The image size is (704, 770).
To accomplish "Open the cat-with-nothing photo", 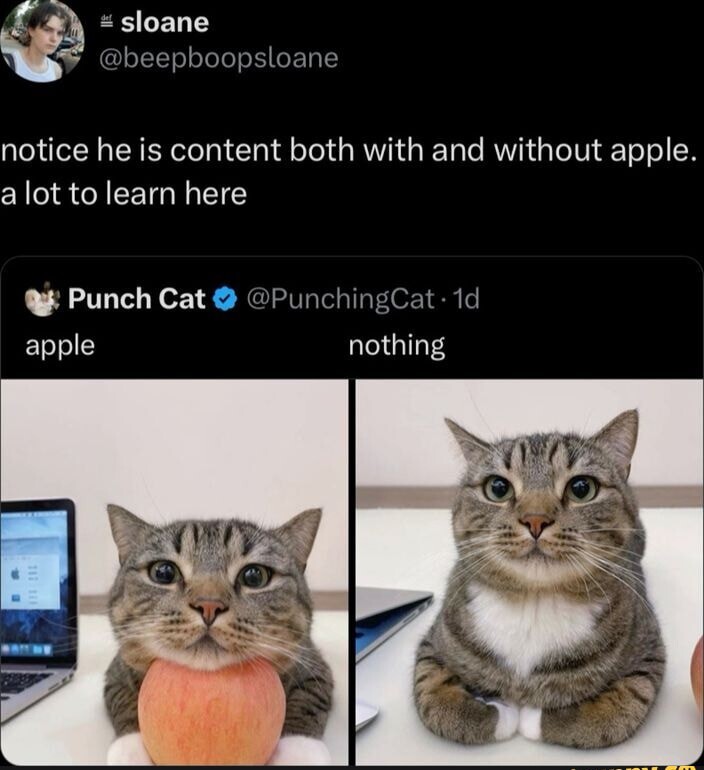I will [x=529, y=572].
